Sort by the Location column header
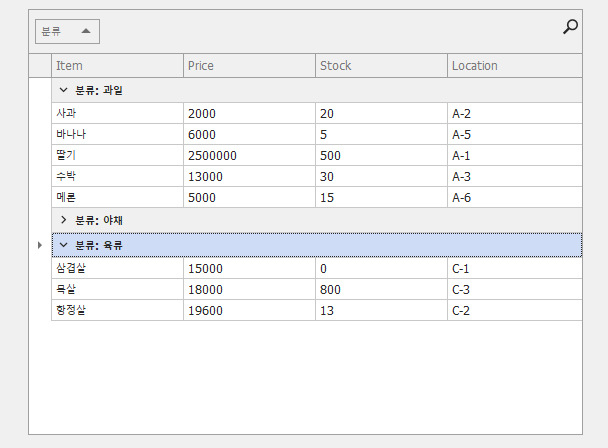The image size is (608, 448). click(515, 66)
